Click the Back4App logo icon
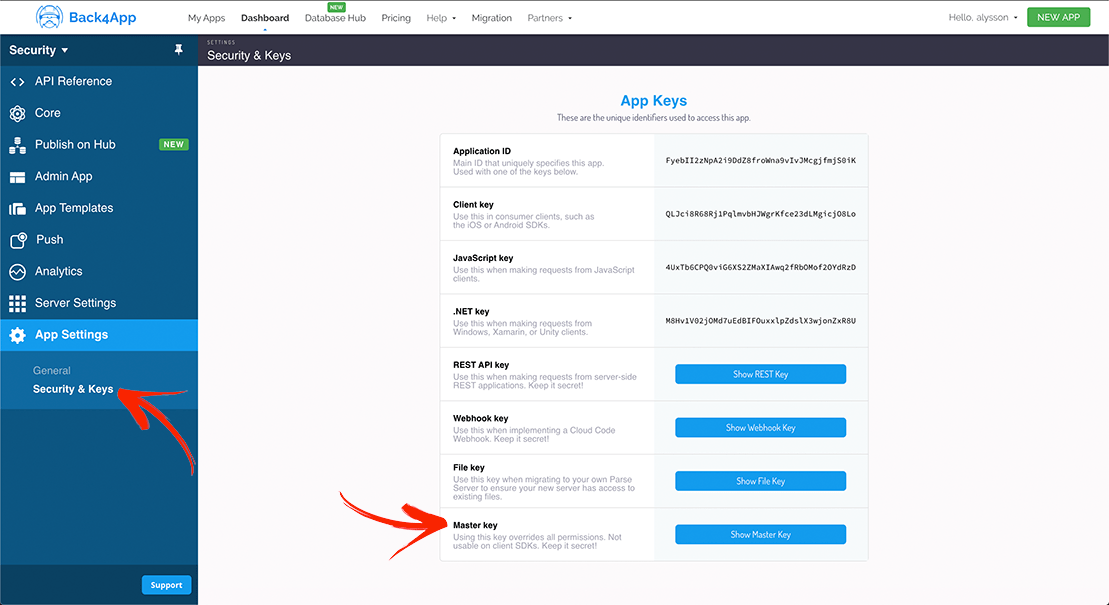This screenshot has width=1109, height=605. 49,17
